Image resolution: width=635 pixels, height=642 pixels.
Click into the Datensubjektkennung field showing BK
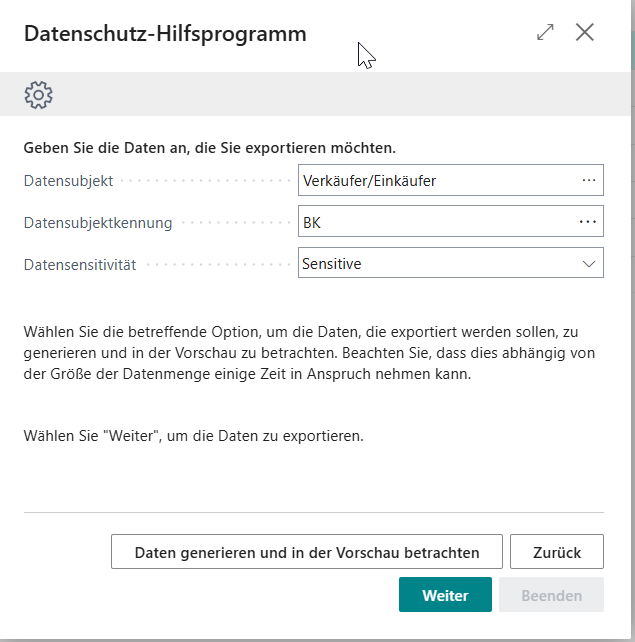tap(451, 222)
